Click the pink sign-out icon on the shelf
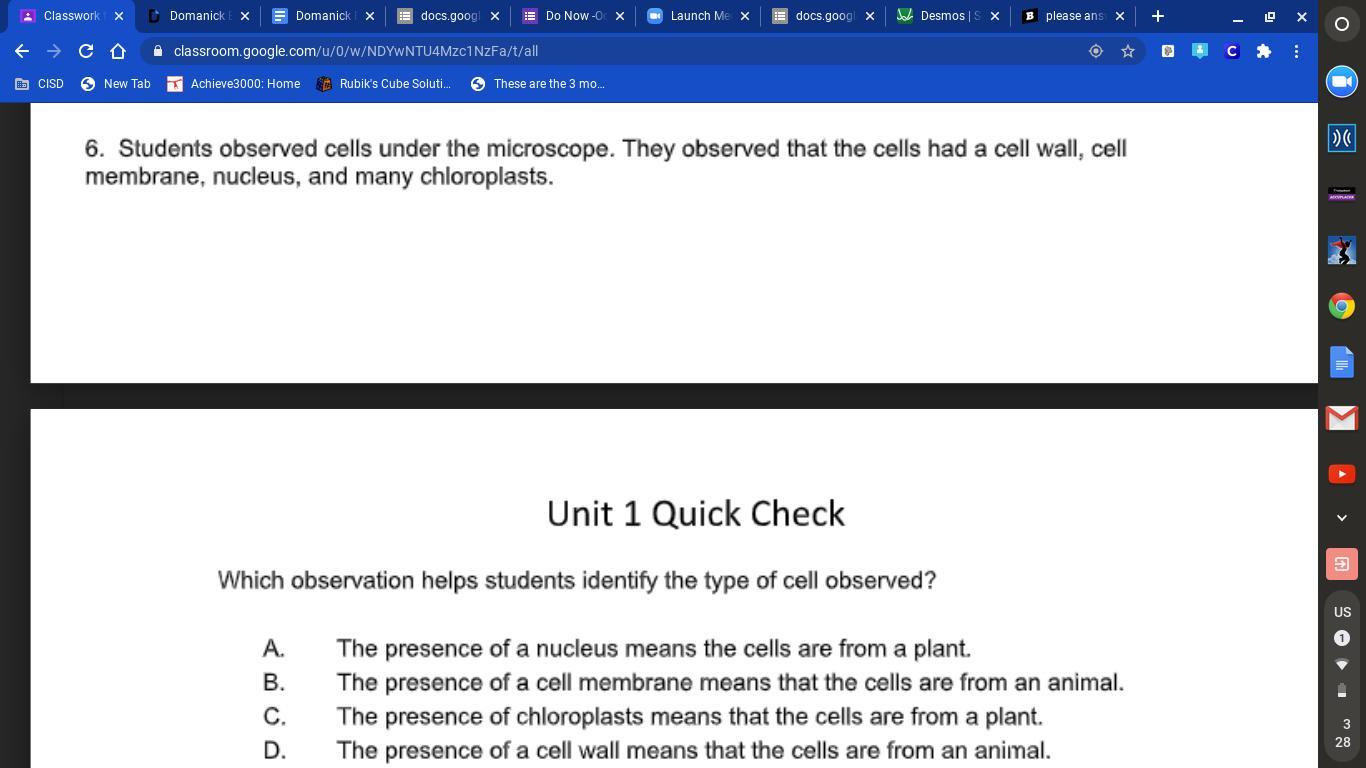 [1342, 564]
